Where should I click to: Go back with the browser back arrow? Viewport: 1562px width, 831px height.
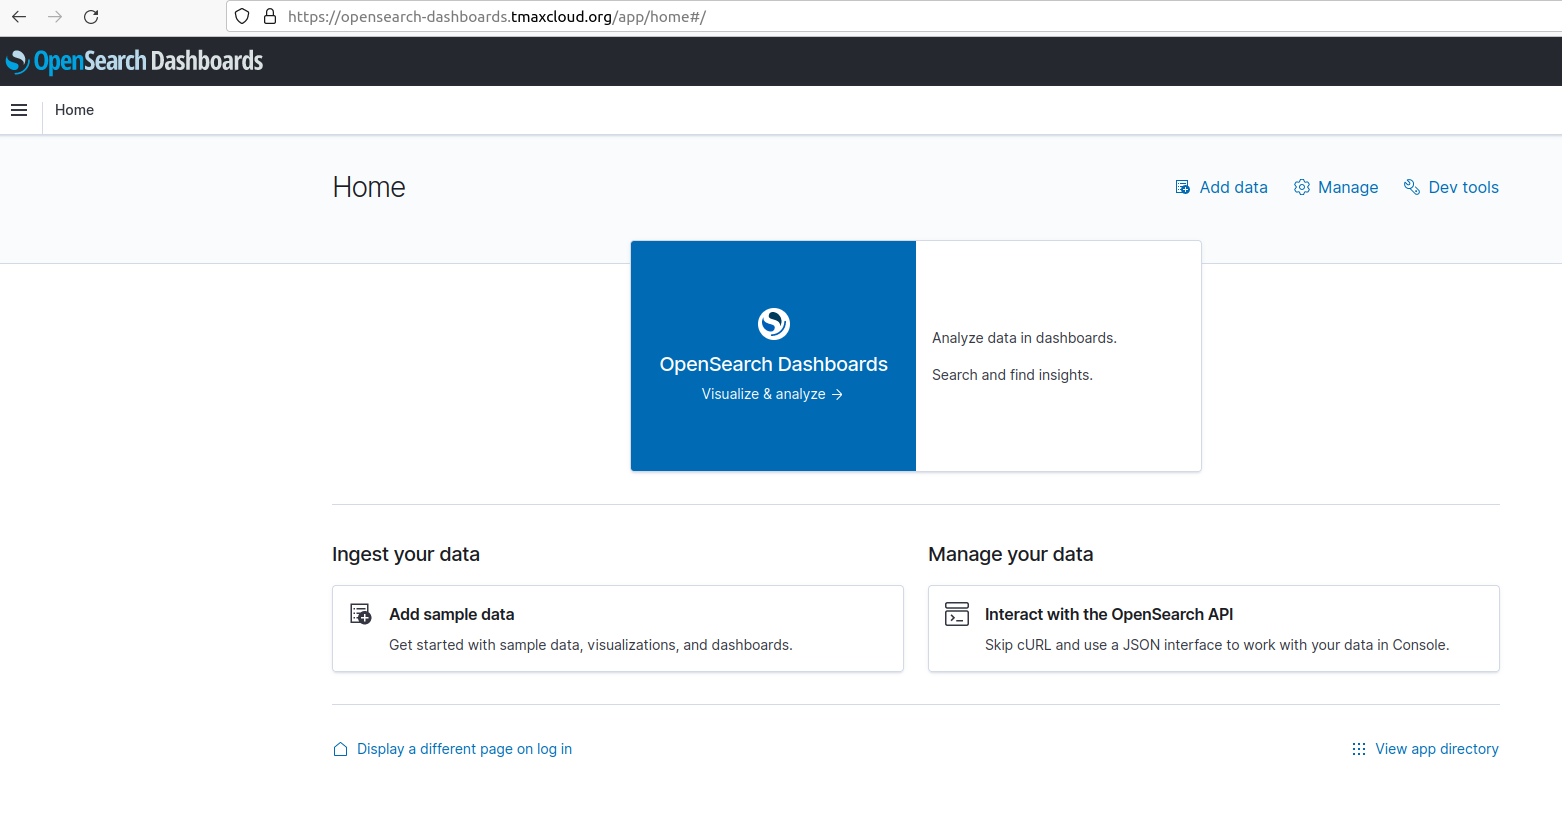click(19, 17)
